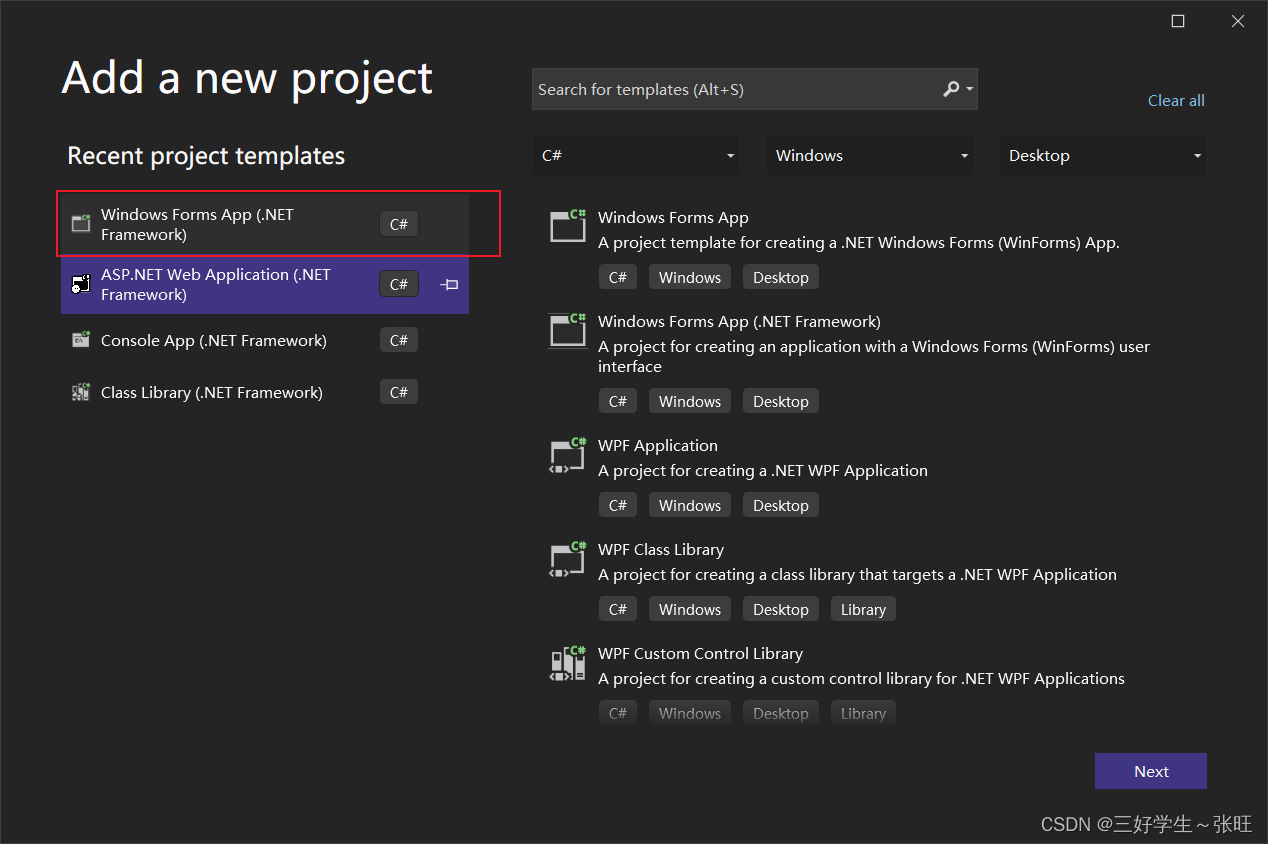
Task: Close the Add a new project dialog
Action: tap(1238, 21)
